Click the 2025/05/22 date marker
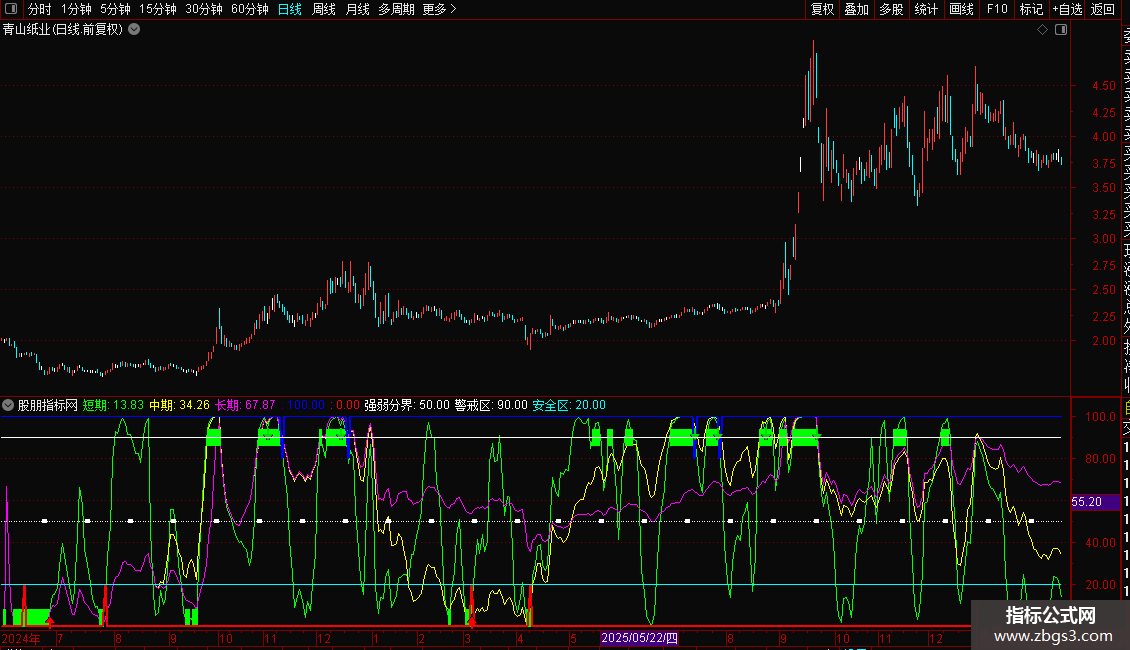1130x650 pixels. click(639, 638)
